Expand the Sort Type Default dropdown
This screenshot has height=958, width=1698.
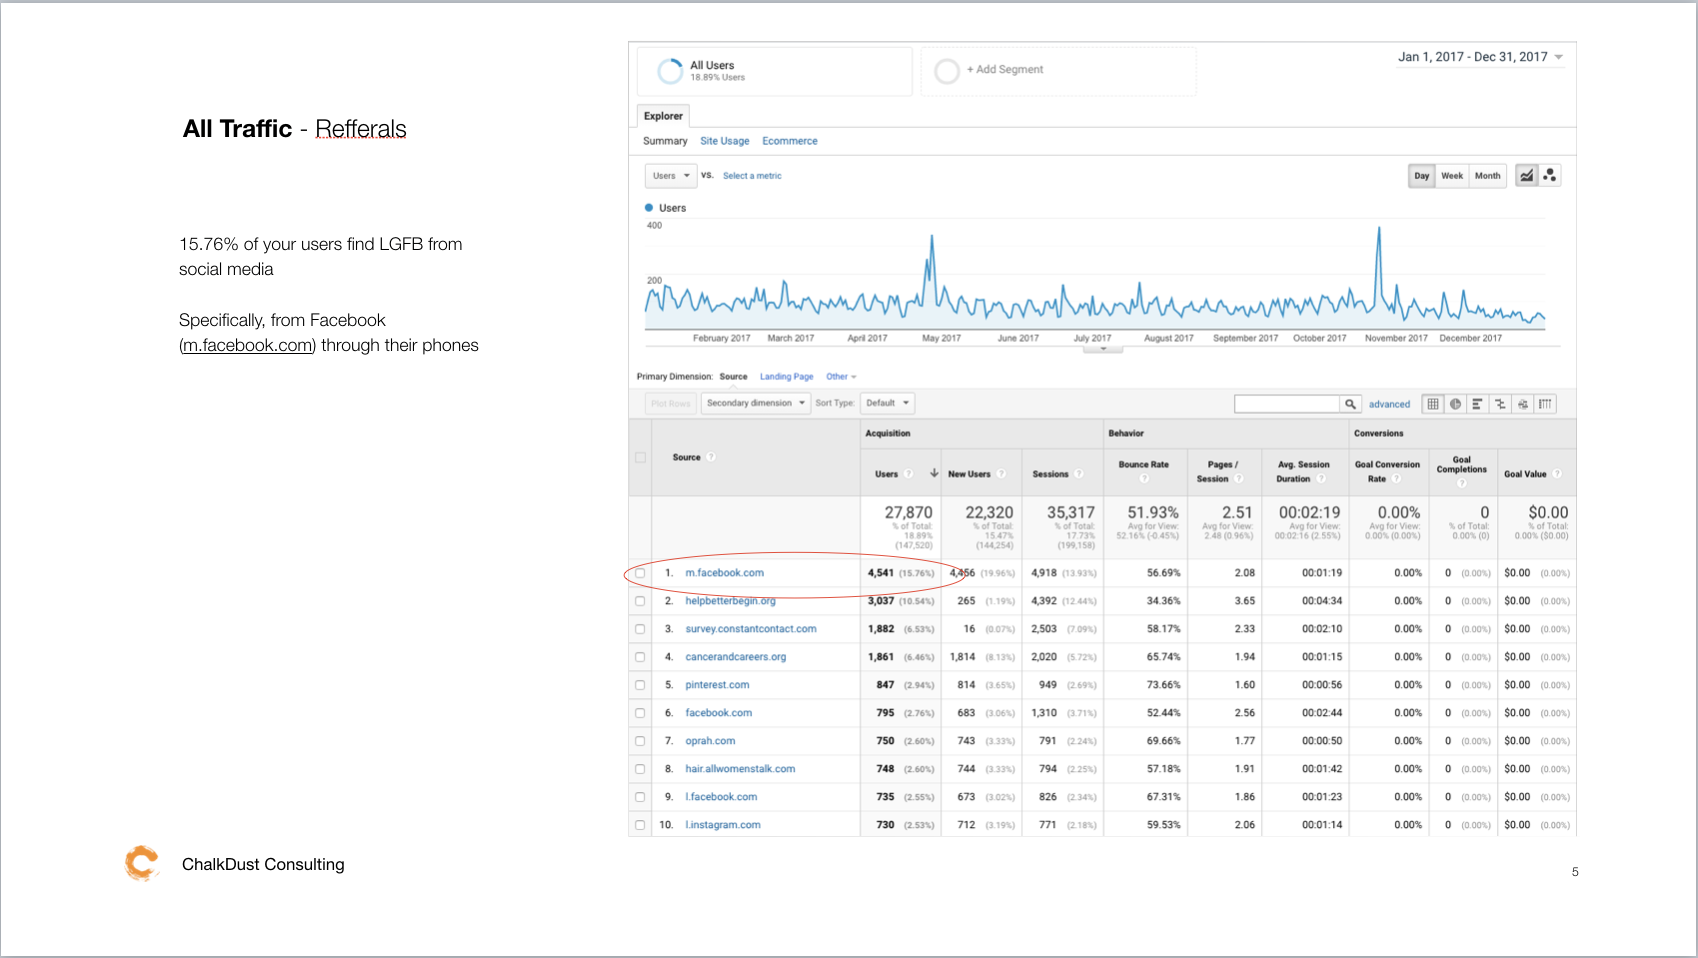coord(887,403)
